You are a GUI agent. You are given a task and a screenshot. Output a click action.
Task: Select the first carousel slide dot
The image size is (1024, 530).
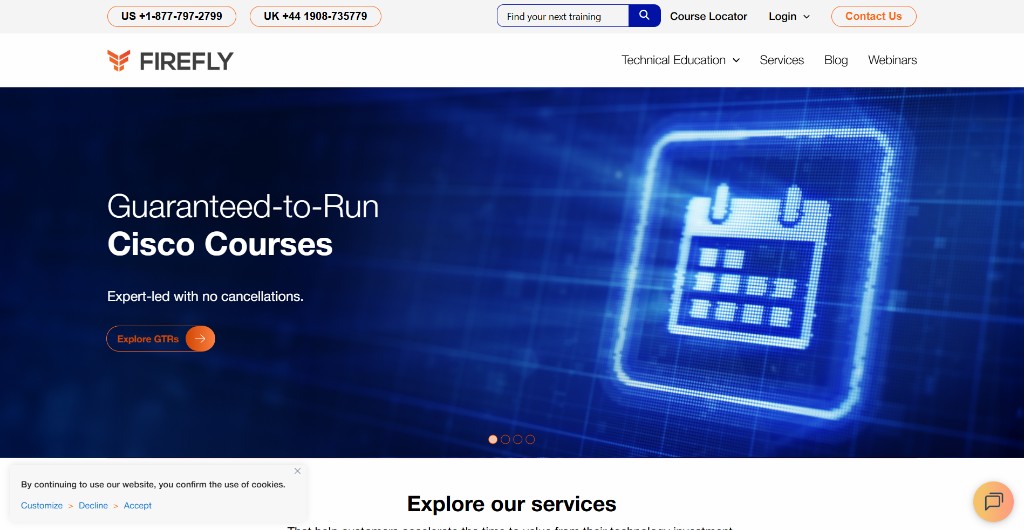[493, 439]
